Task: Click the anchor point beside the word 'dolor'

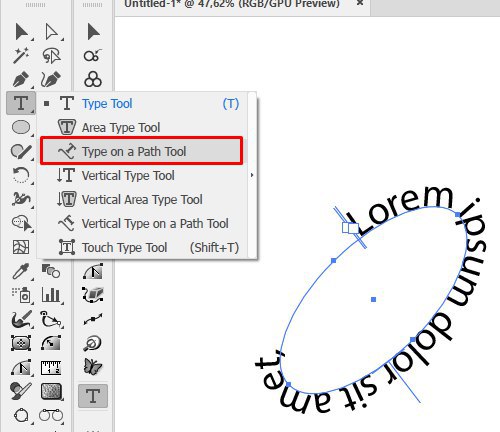Action: (413, 340)
